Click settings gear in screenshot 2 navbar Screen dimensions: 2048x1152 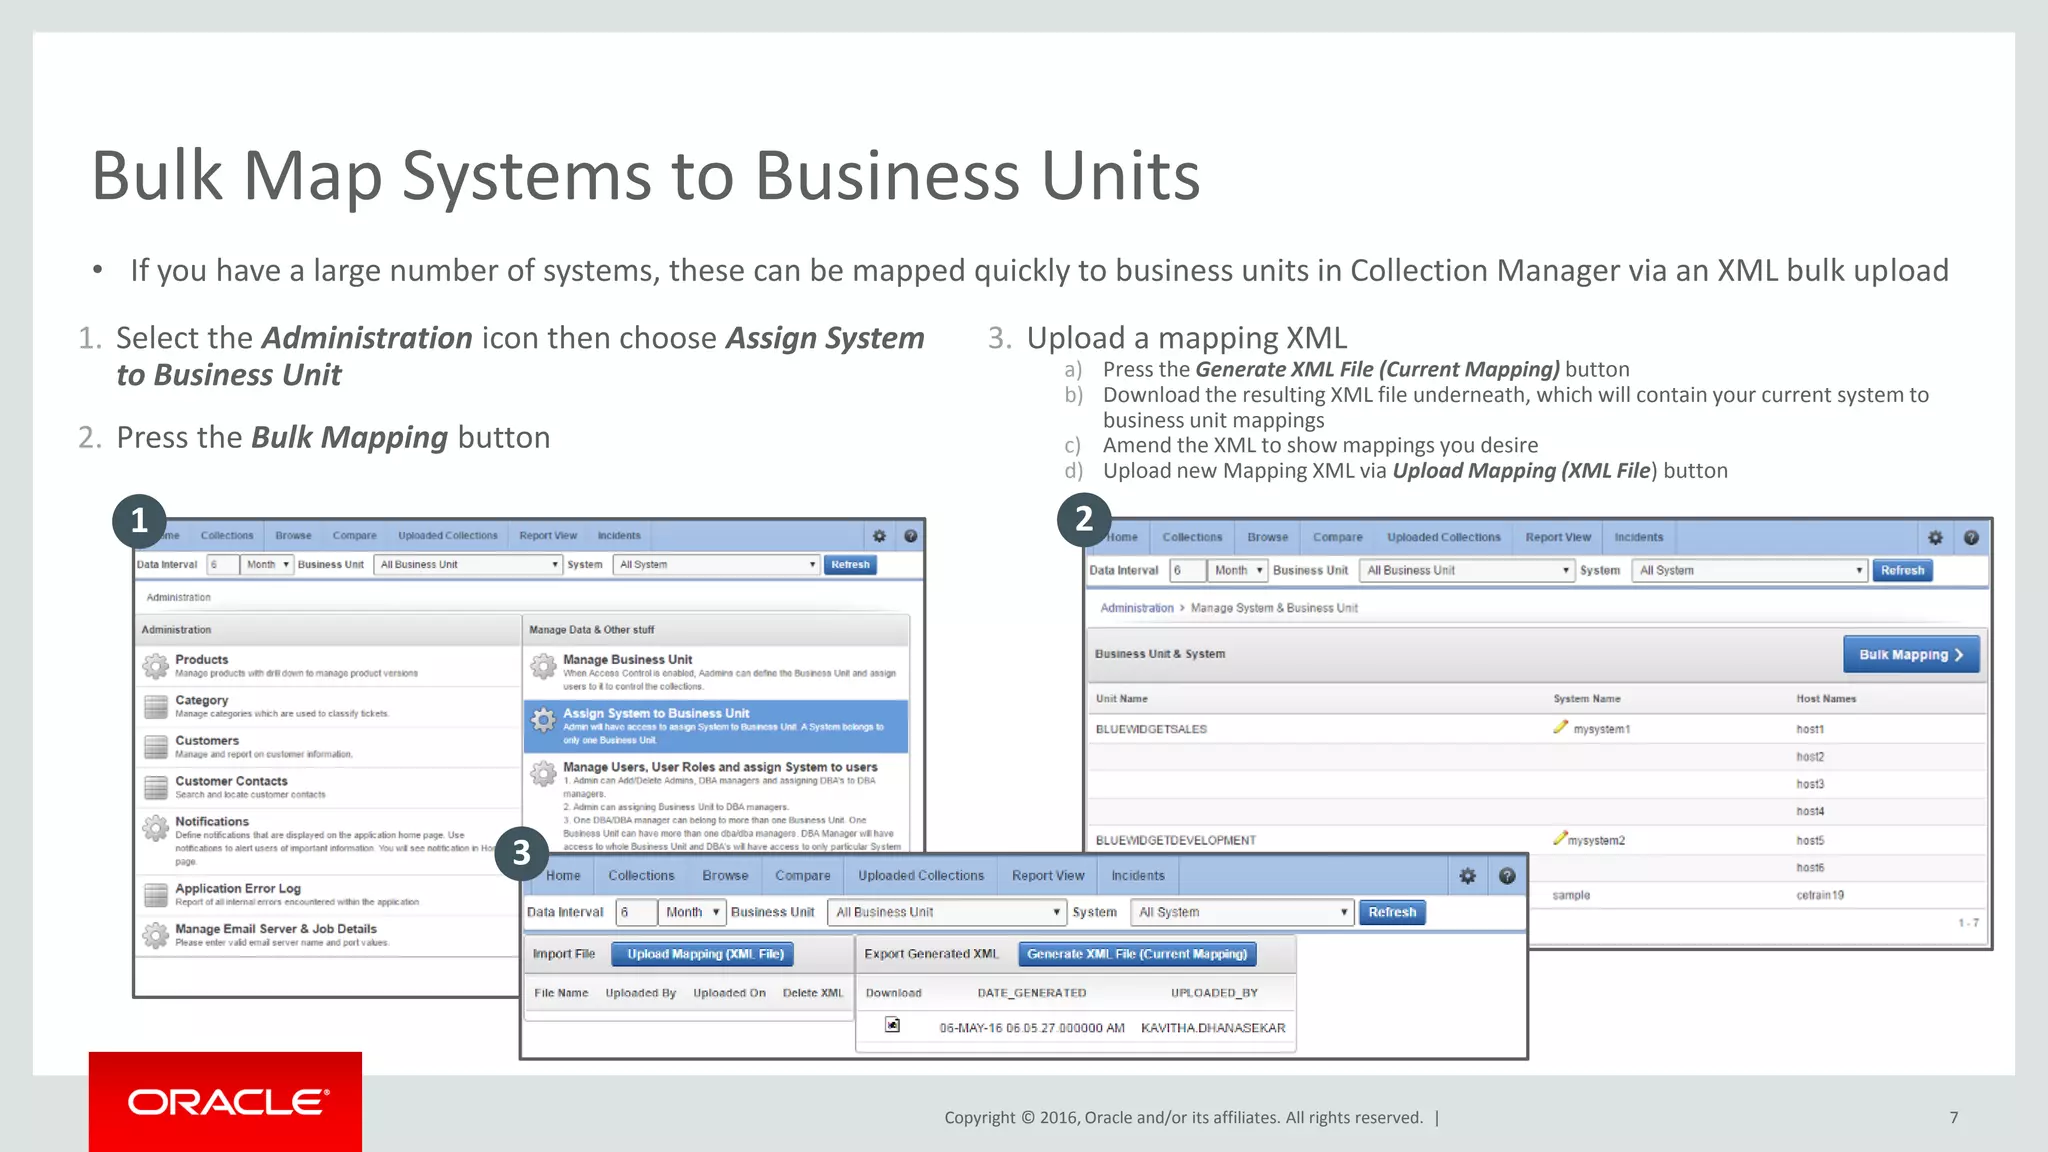(x=1935, y=538)
